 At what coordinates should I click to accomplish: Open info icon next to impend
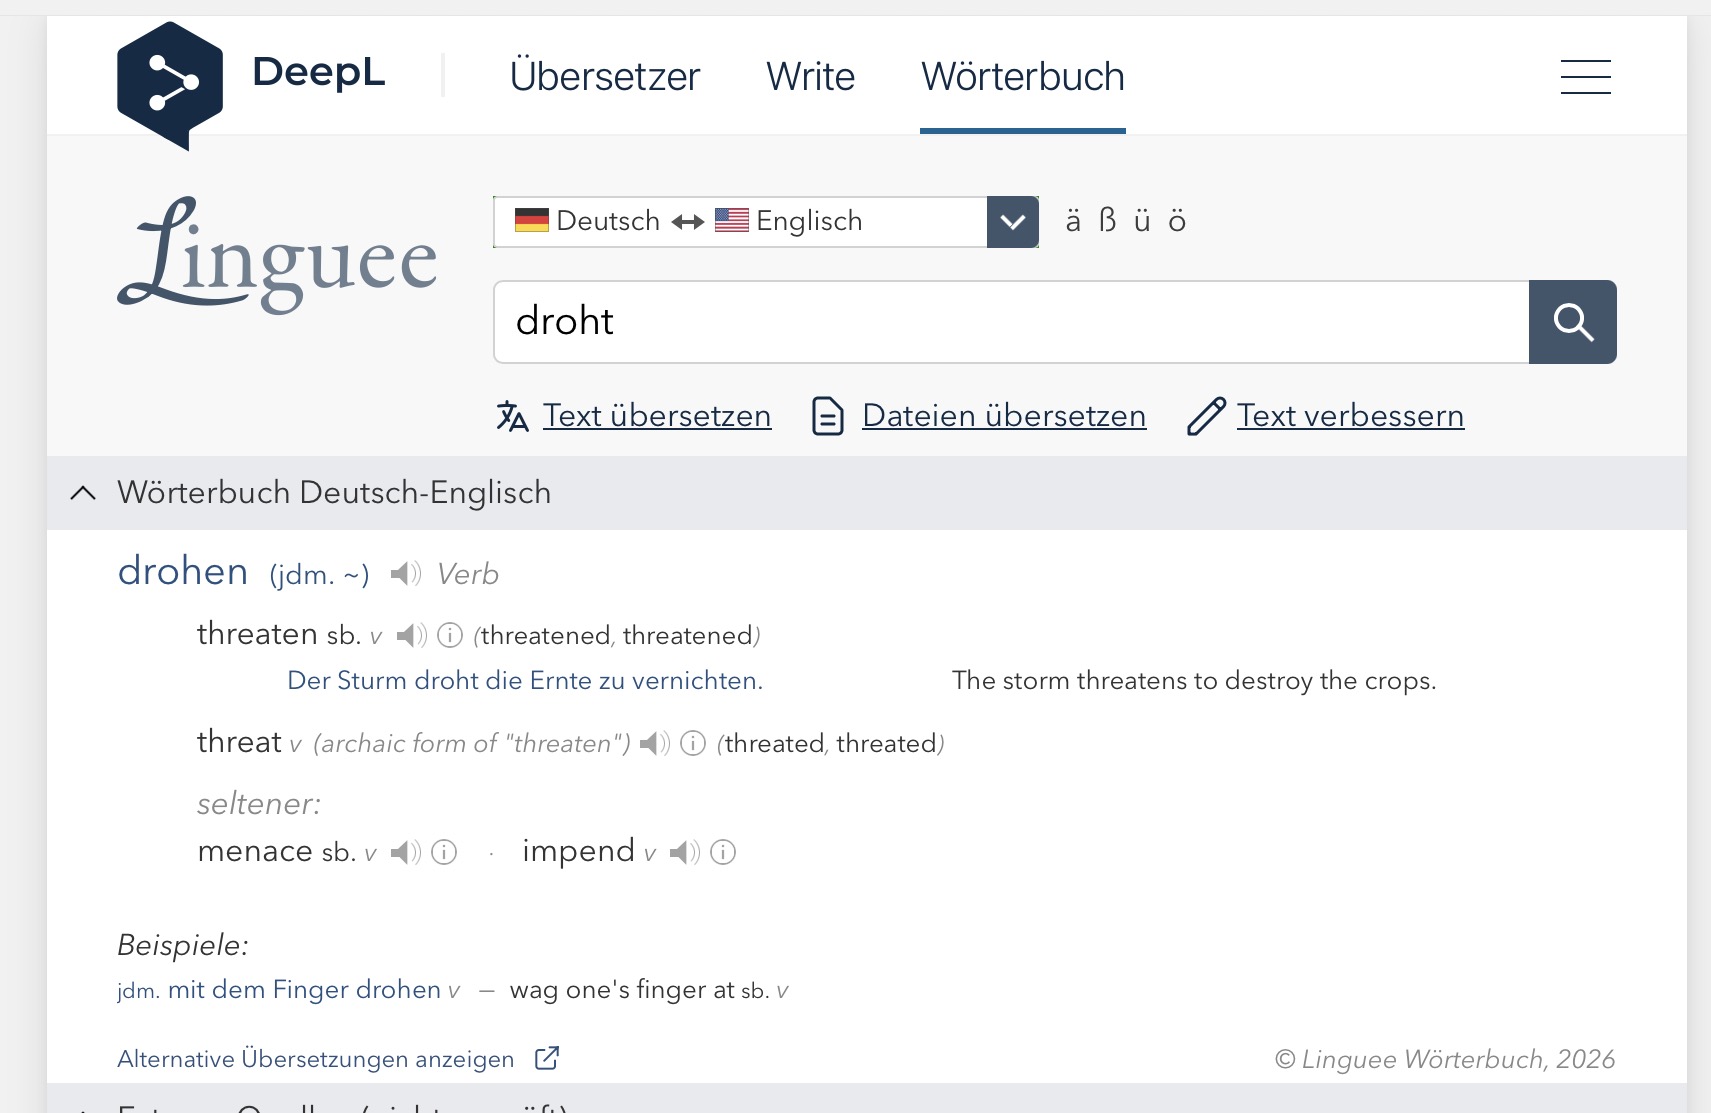pos(723,852)
